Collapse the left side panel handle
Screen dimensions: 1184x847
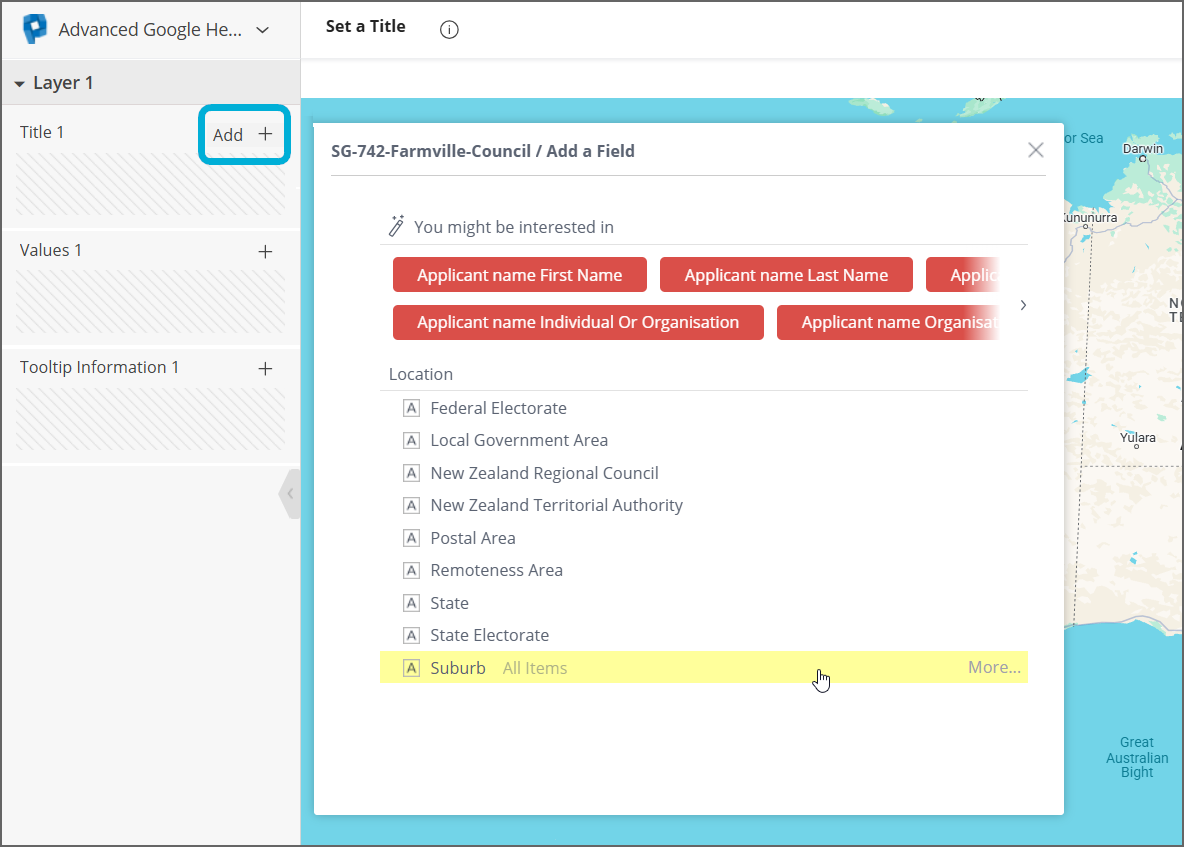point(290,493)
